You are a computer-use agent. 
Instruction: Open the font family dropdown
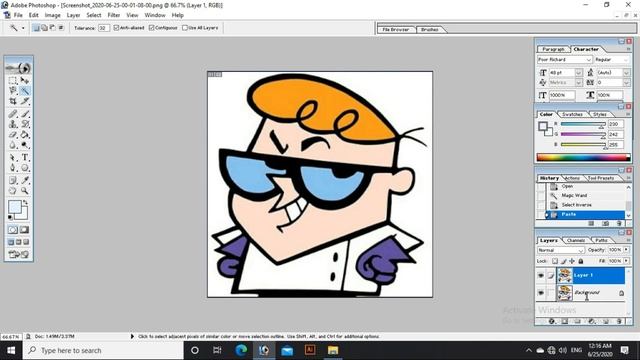click(589, 60)
